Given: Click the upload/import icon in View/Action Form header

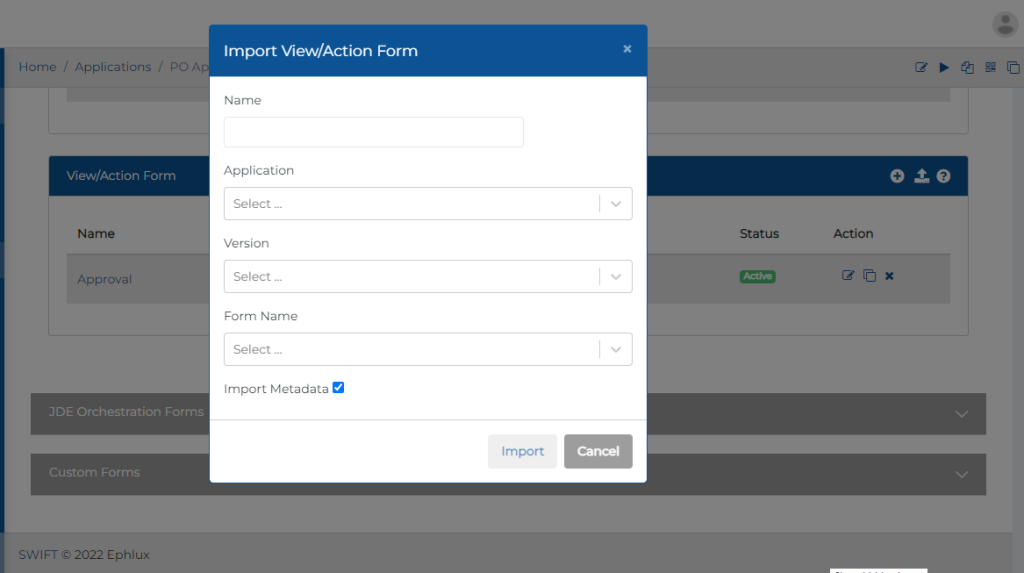Looking at the screenshot, I should coord(921,176).
